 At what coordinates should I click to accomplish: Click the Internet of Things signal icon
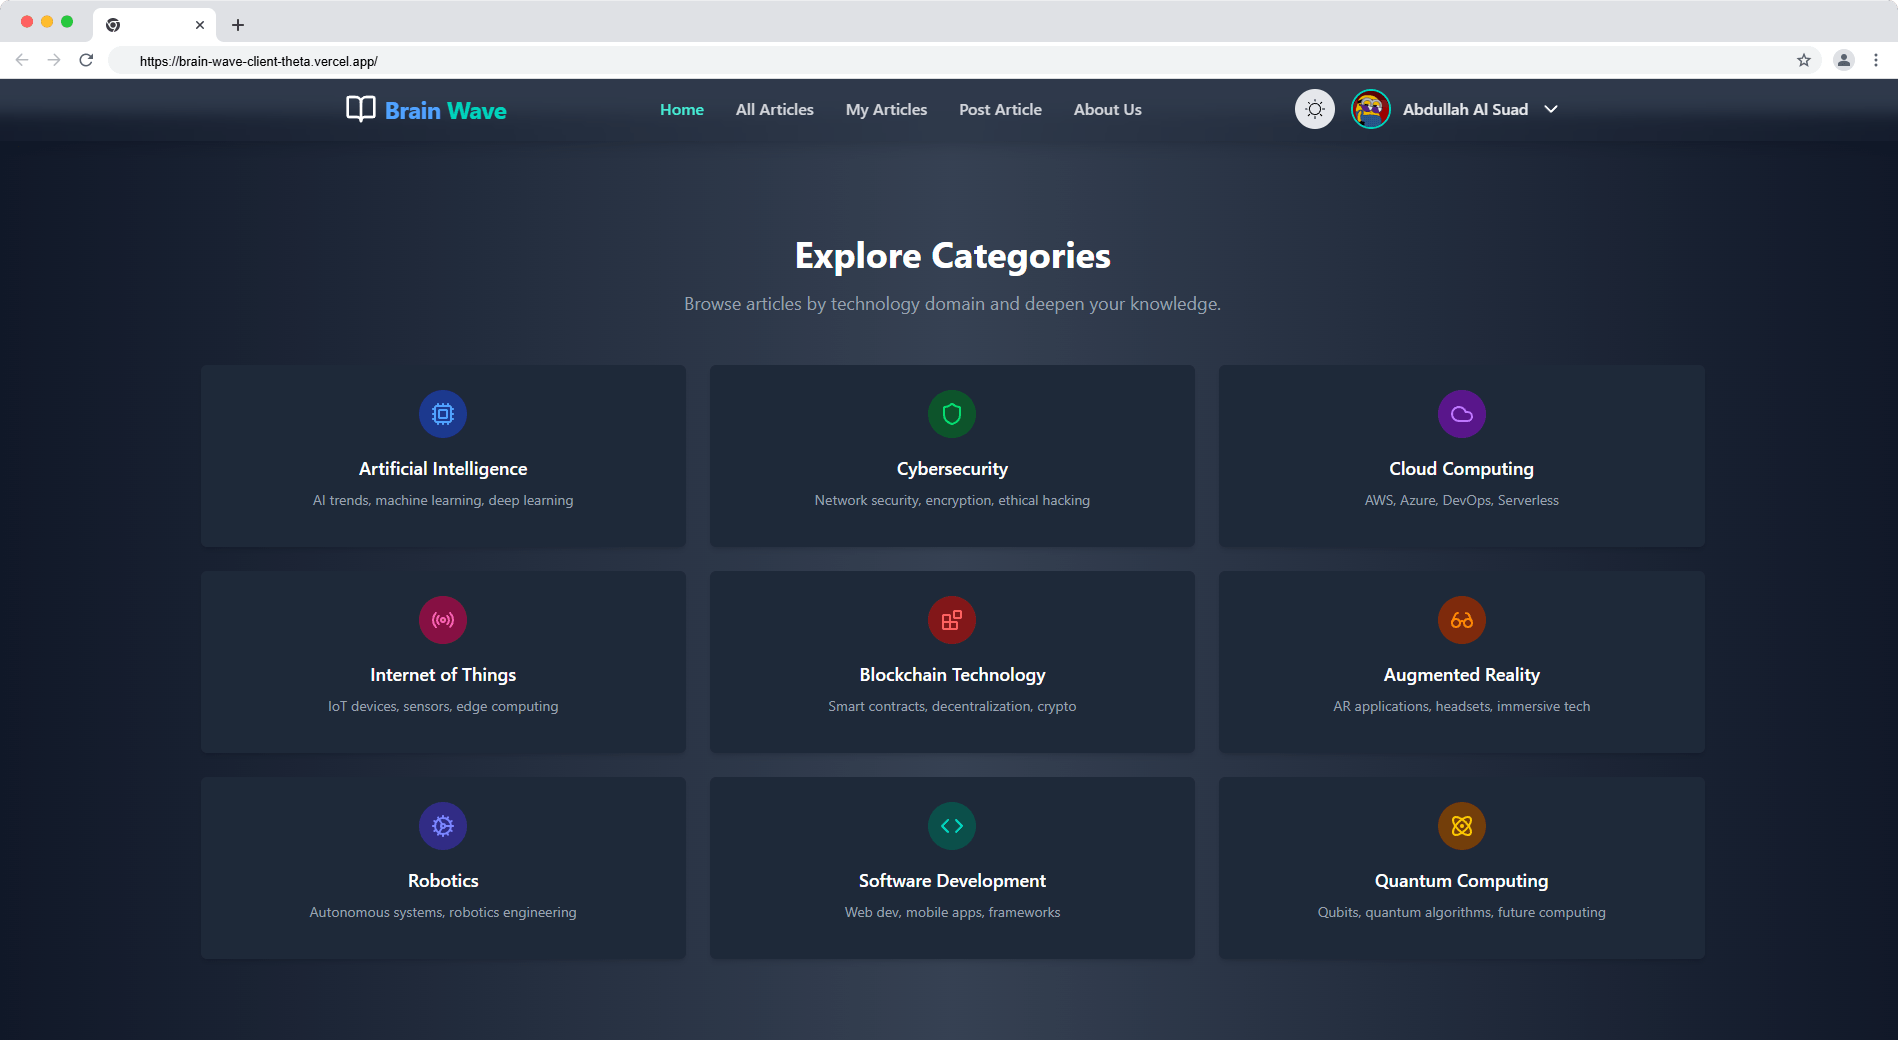pyautogui.click(x=443, y=620)
